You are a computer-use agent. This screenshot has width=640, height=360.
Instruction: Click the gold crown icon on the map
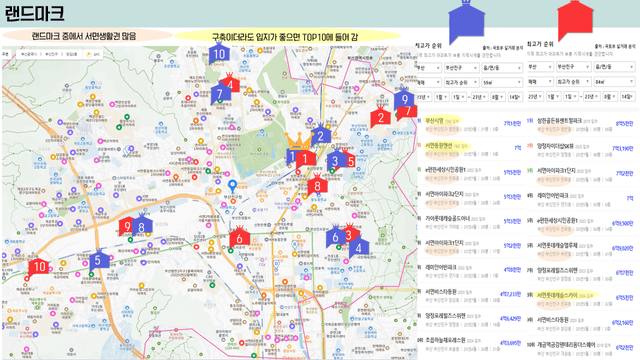tap(299, 141)
